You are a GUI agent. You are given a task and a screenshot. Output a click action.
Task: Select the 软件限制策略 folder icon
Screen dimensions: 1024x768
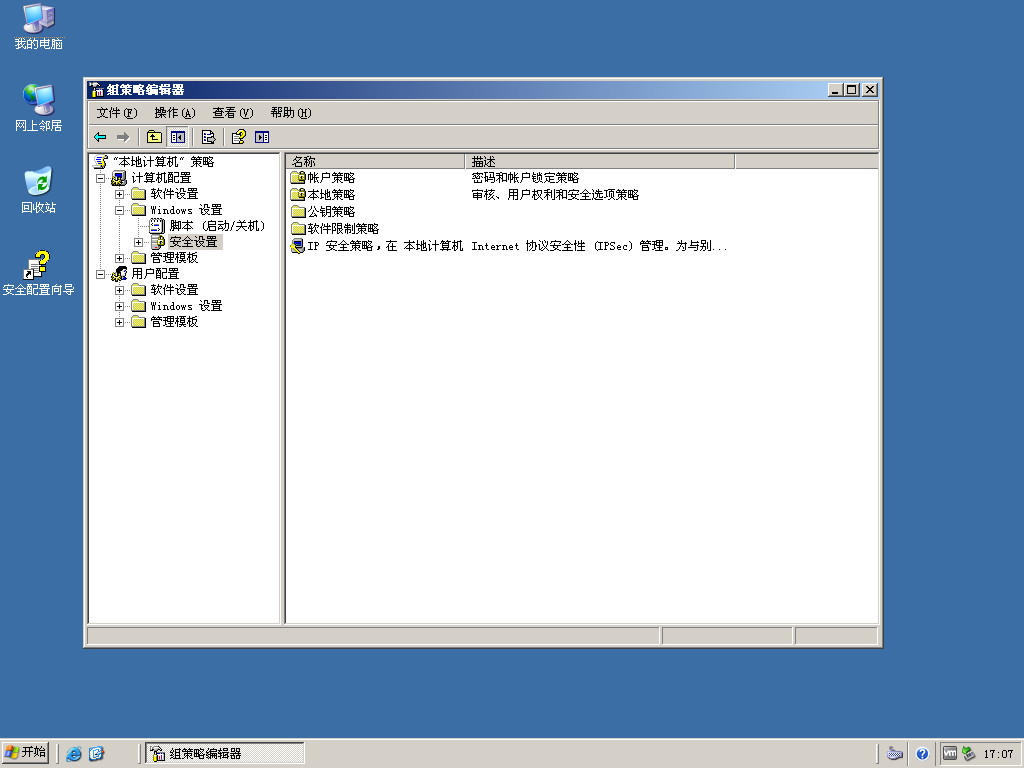tap(298, 229)
